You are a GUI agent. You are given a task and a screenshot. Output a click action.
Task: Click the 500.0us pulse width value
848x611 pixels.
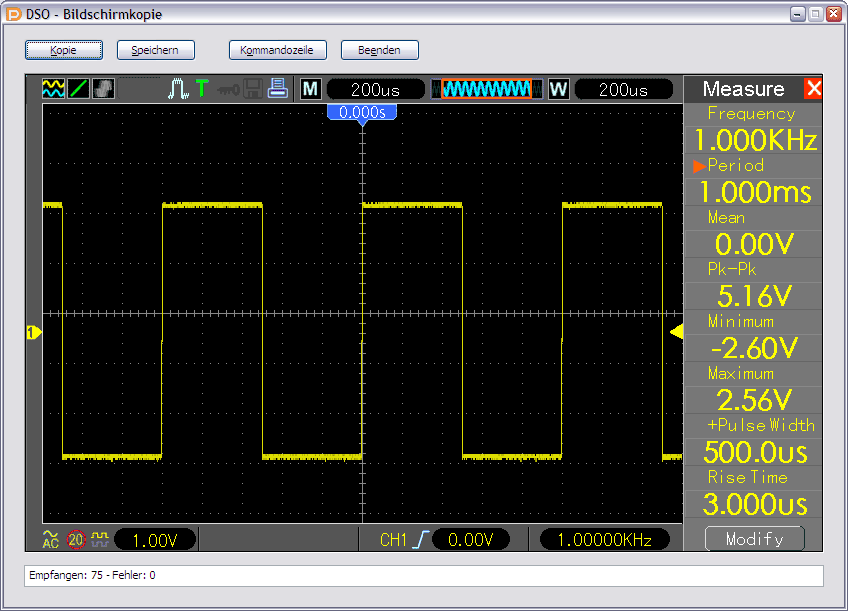[756, 453]
